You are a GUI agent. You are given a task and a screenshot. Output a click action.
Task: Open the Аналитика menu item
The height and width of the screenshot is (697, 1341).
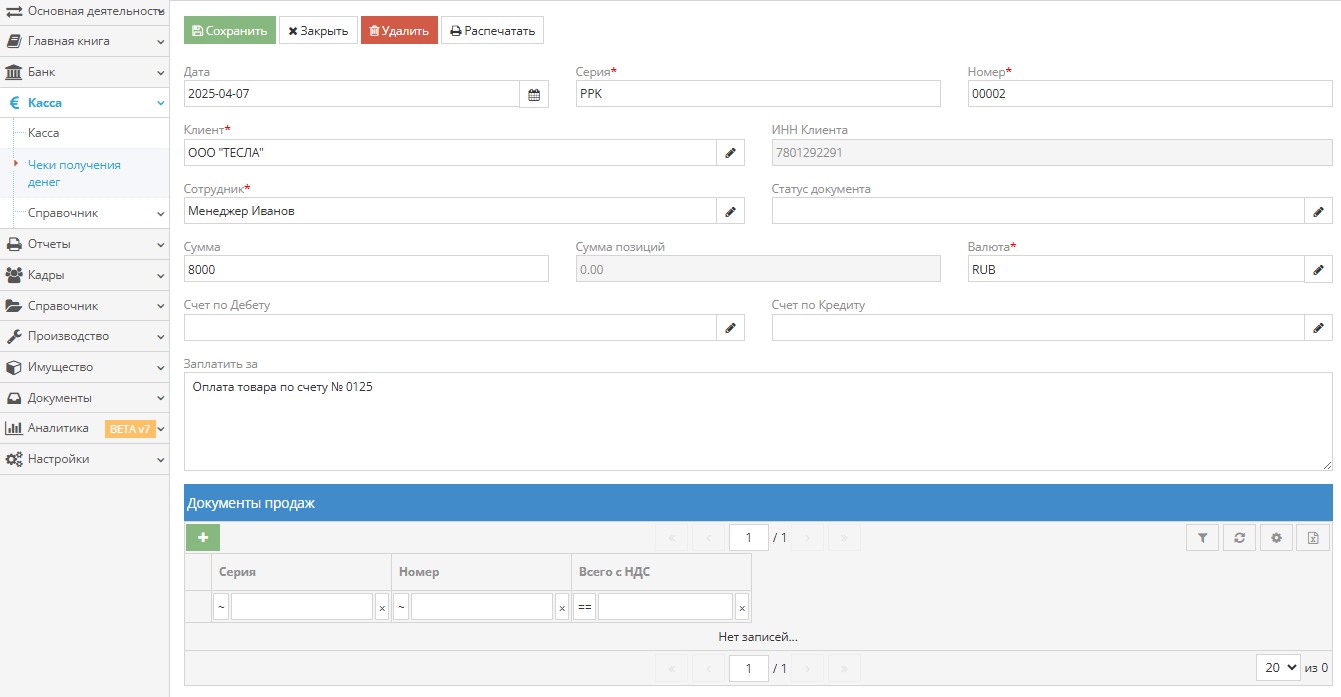click(58, 428)
